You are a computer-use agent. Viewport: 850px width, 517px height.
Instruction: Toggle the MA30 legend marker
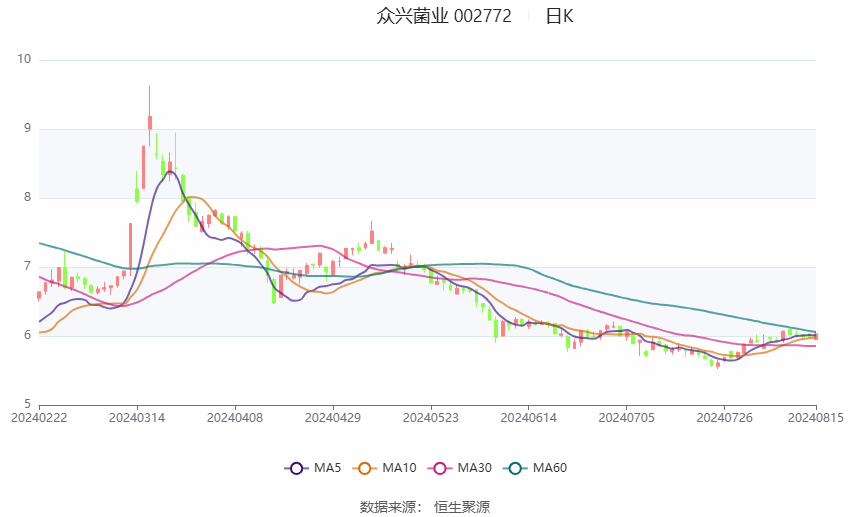click(440, 468)
